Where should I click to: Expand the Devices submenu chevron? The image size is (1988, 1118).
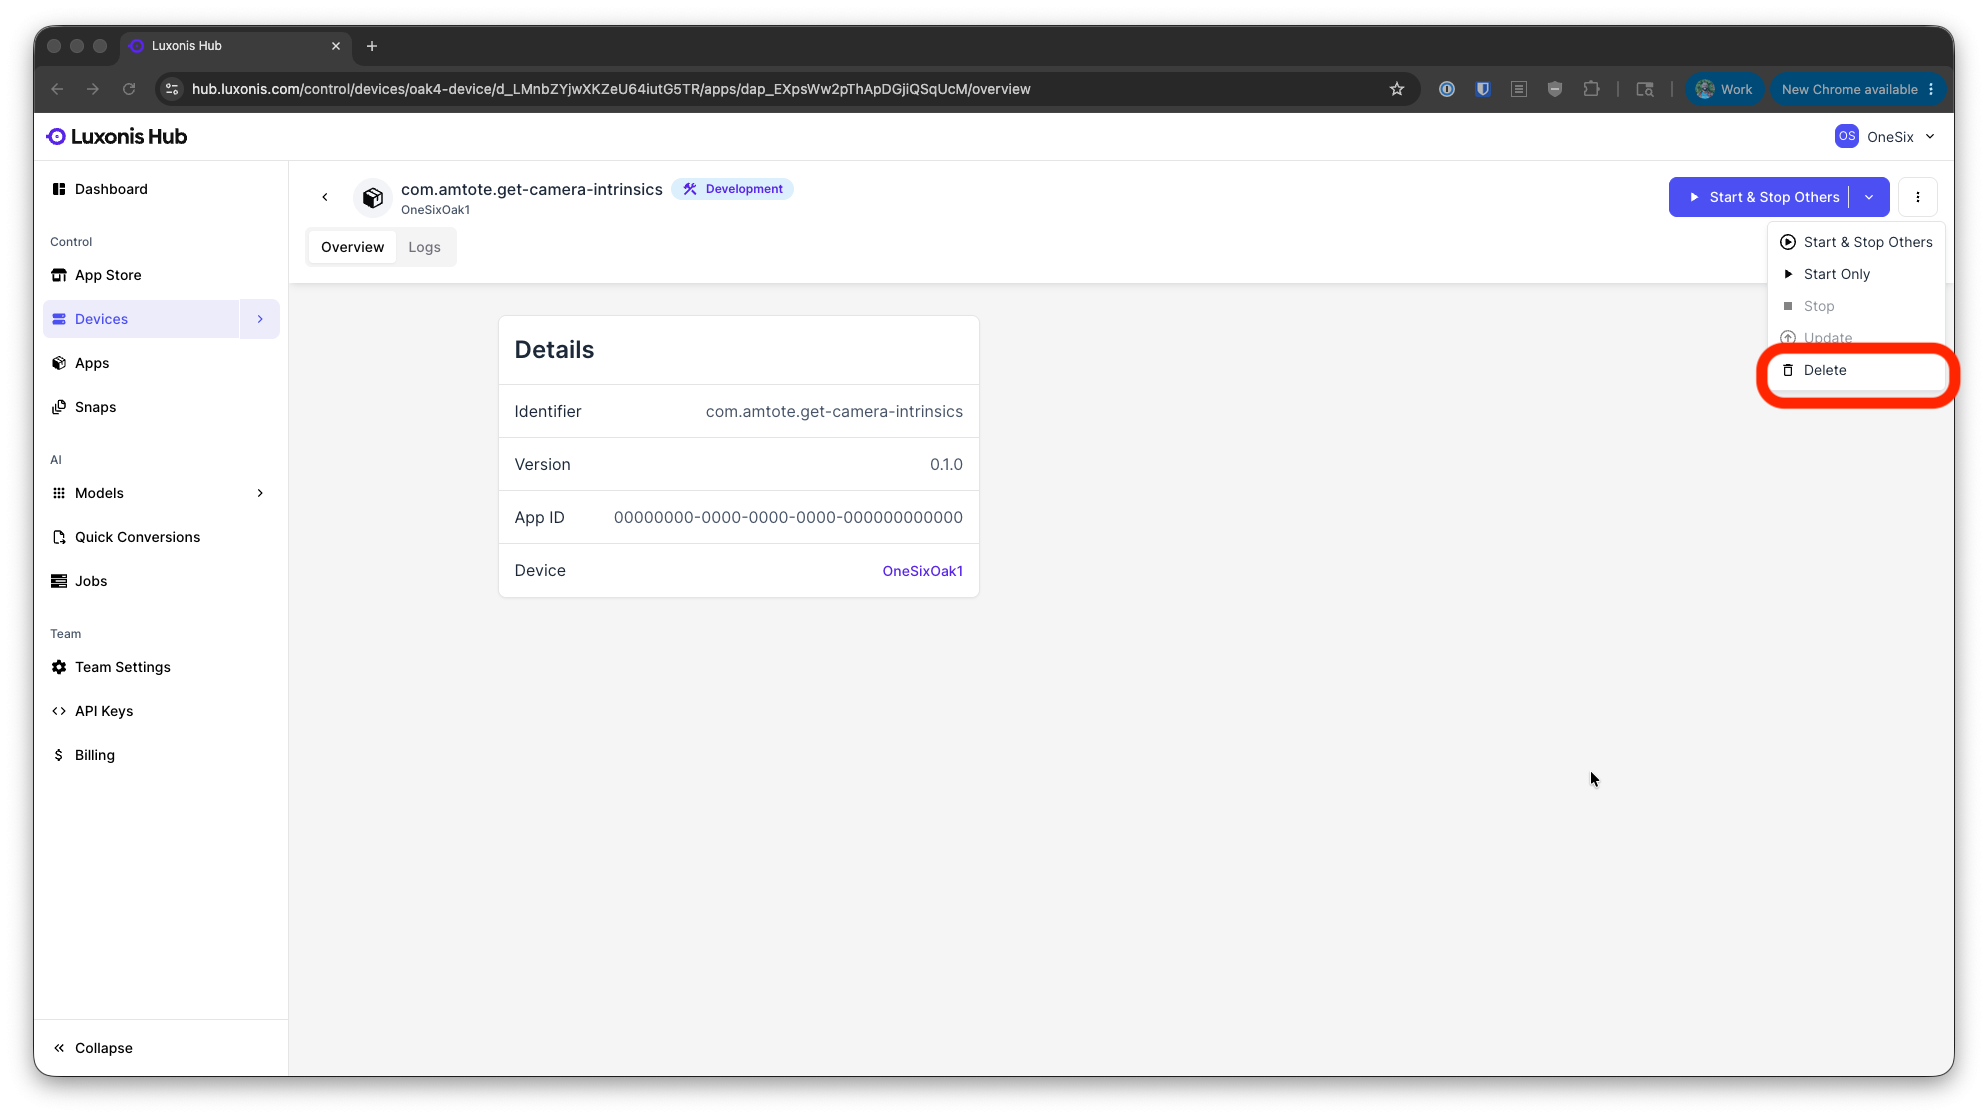[260, 319]
